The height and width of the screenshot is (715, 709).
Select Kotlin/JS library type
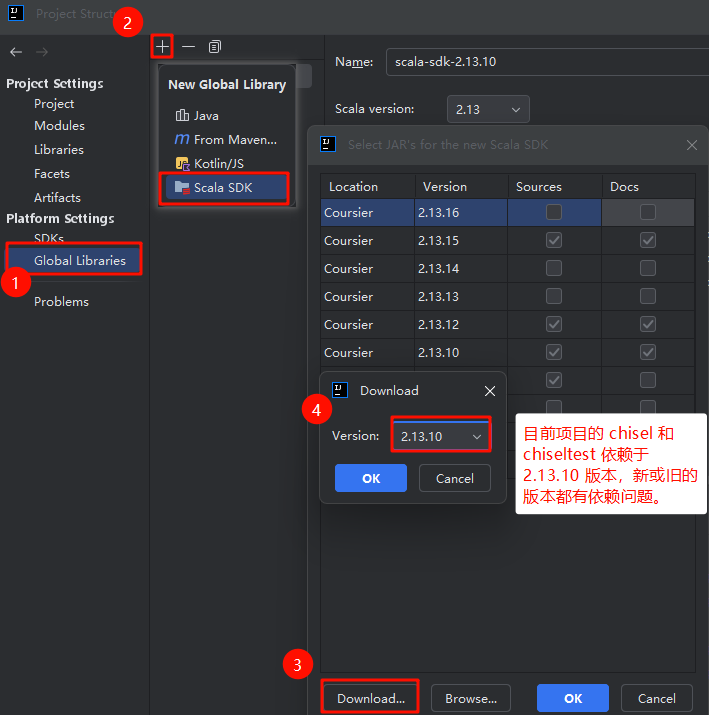point(218,163)
